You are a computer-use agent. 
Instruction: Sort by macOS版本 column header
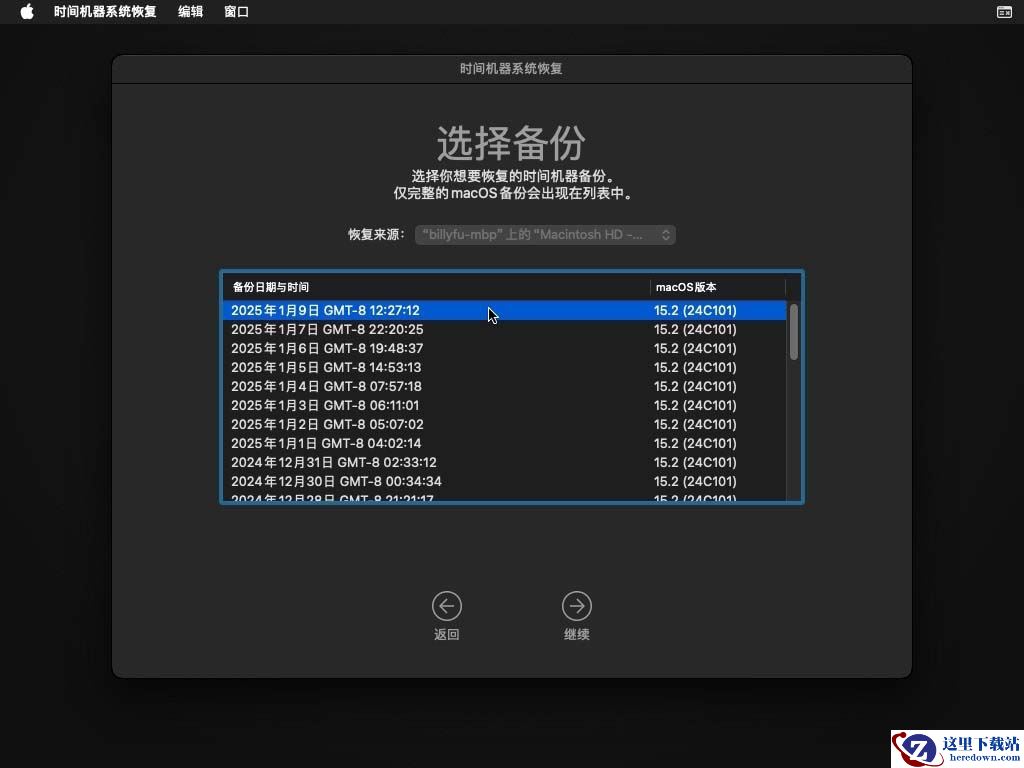(718, 287)
